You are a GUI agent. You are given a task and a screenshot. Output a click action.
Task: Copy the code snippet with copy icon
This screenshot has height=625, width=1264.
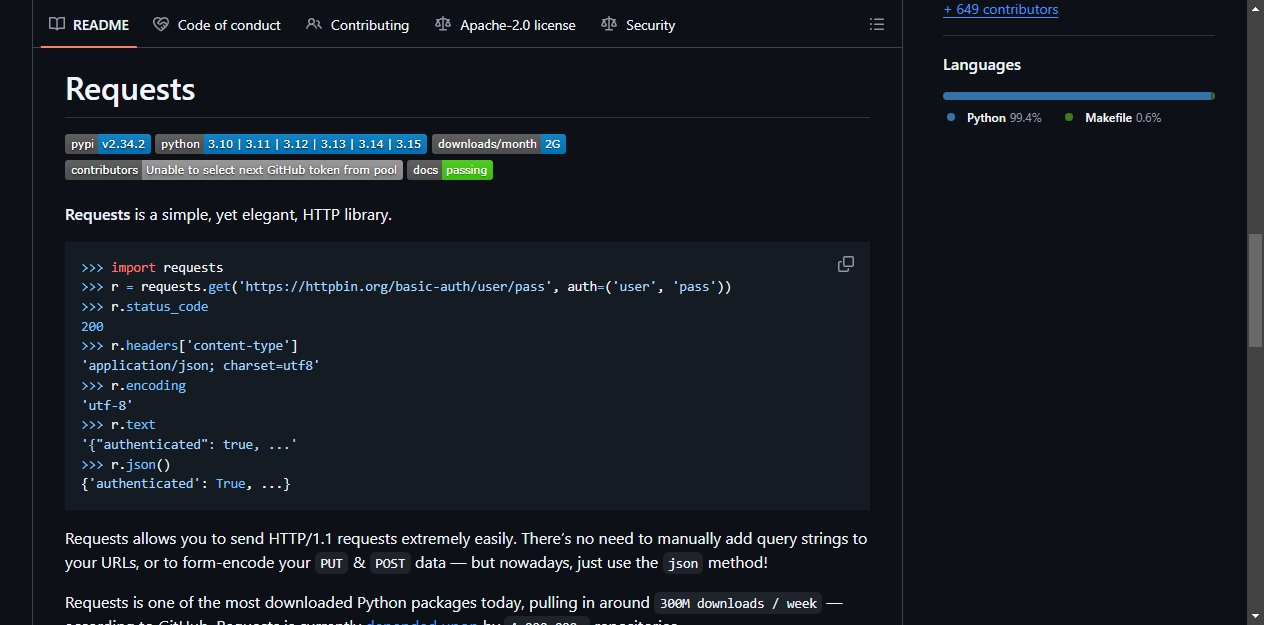(x=846, y=264)
